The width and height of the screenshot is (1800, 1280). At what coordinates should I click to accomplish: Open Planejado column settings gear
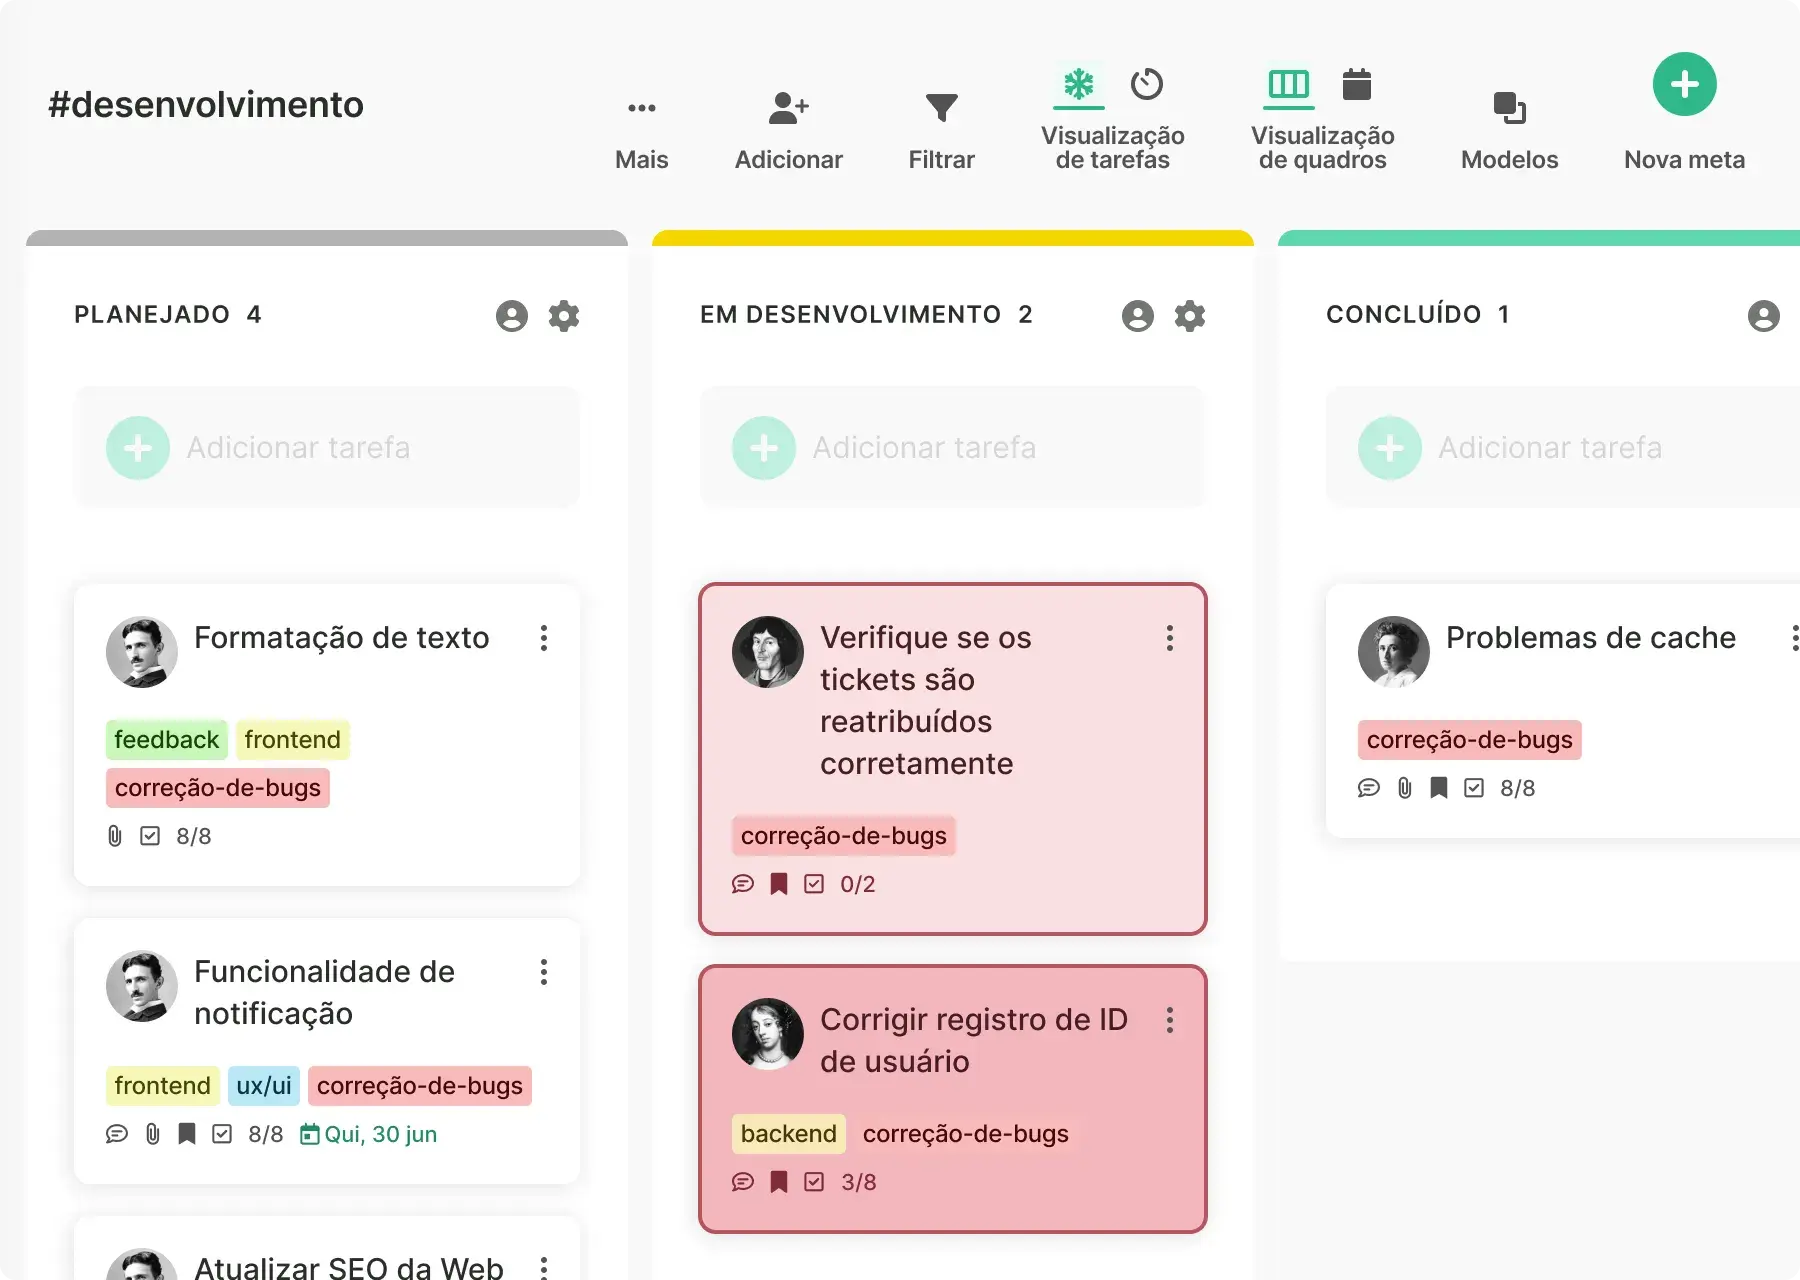564,316
